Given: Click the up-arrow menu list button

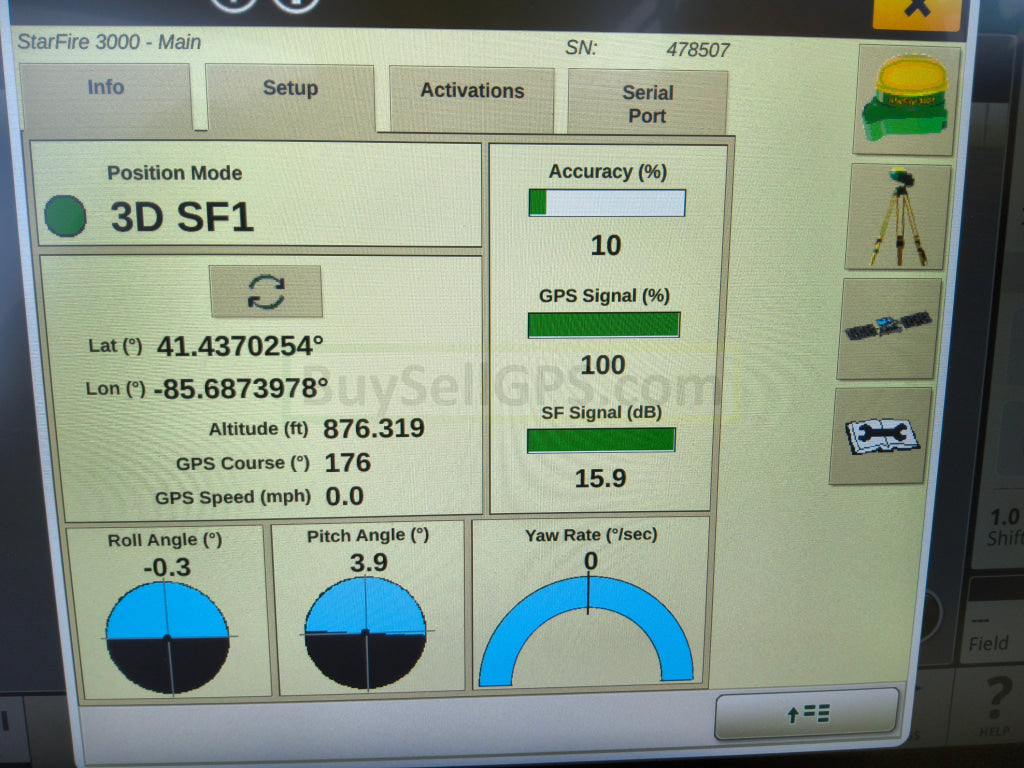Looking at the screenshot, I should (807, 713).
